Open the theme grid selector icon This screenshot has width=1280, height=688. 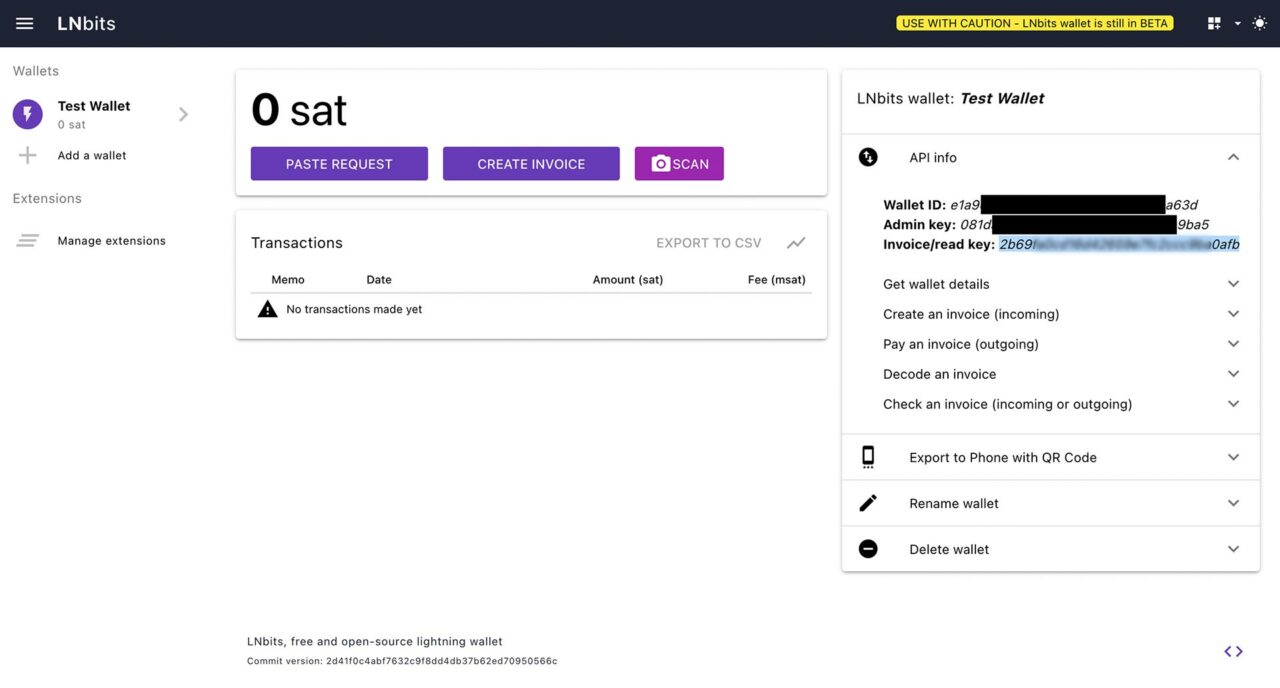tap(1214, 23)
